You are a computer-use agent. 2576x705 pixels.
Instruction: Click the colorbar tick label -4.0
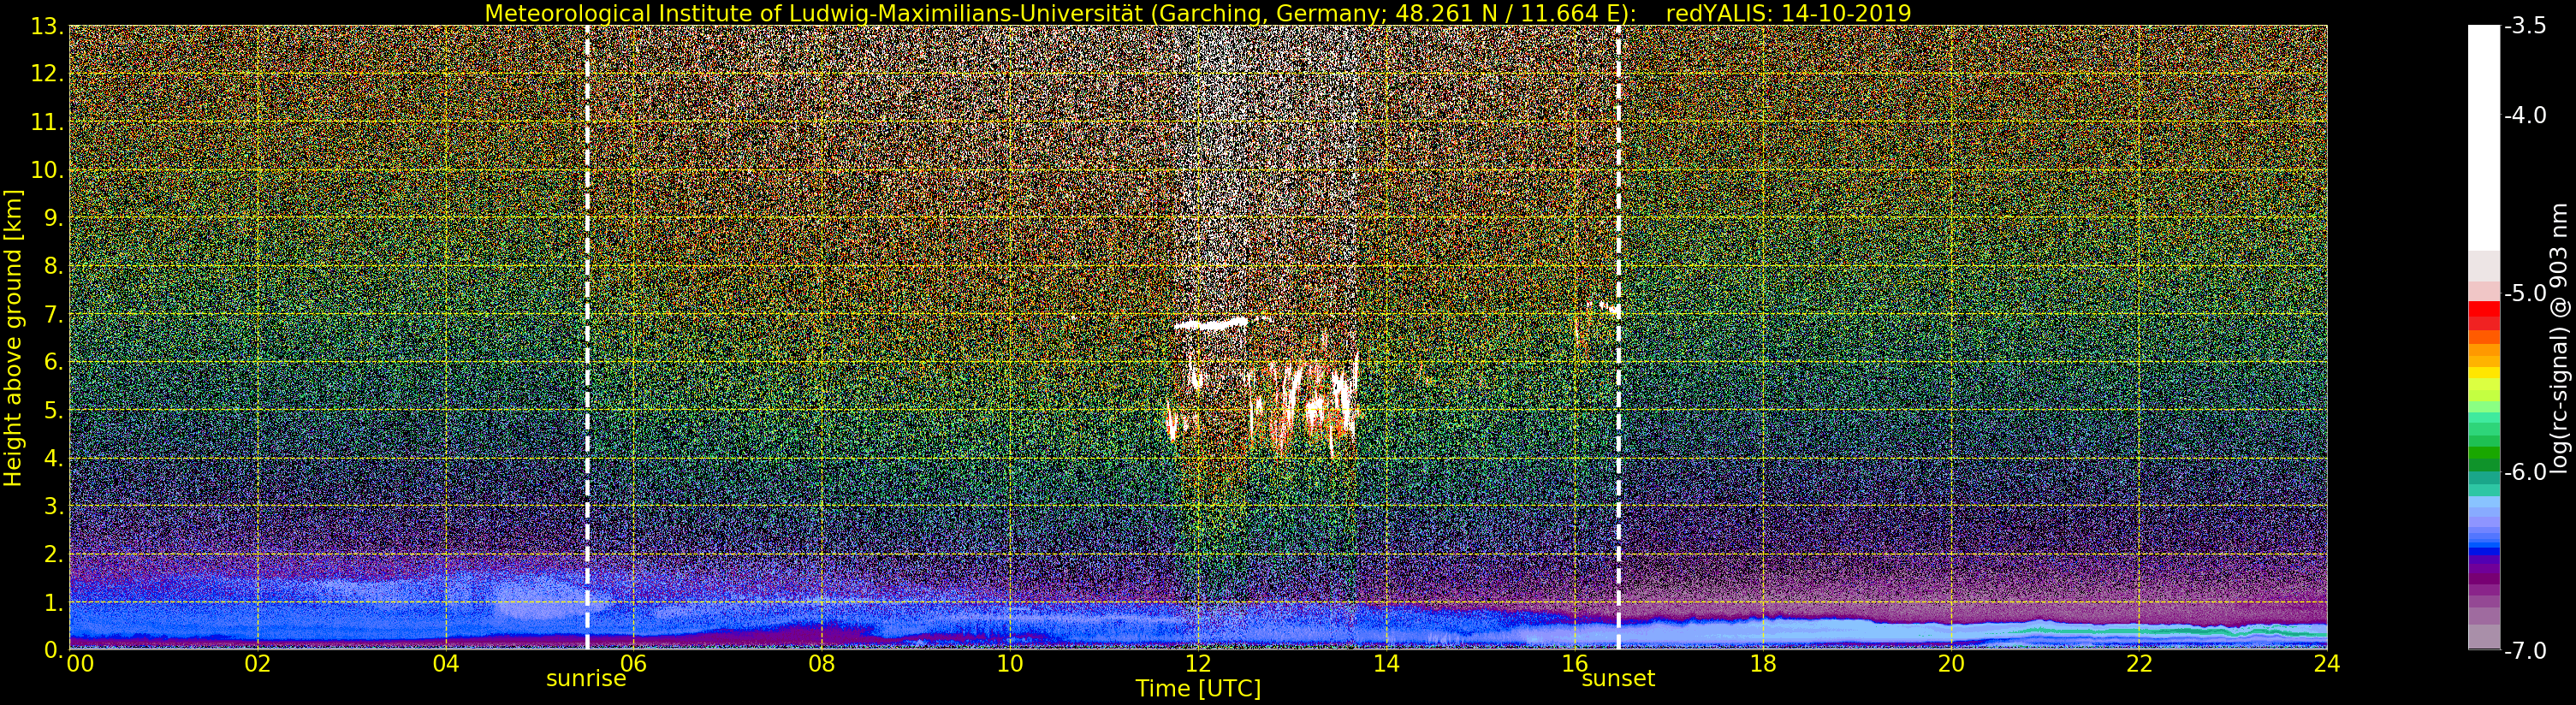click(x=2525, y=116)
